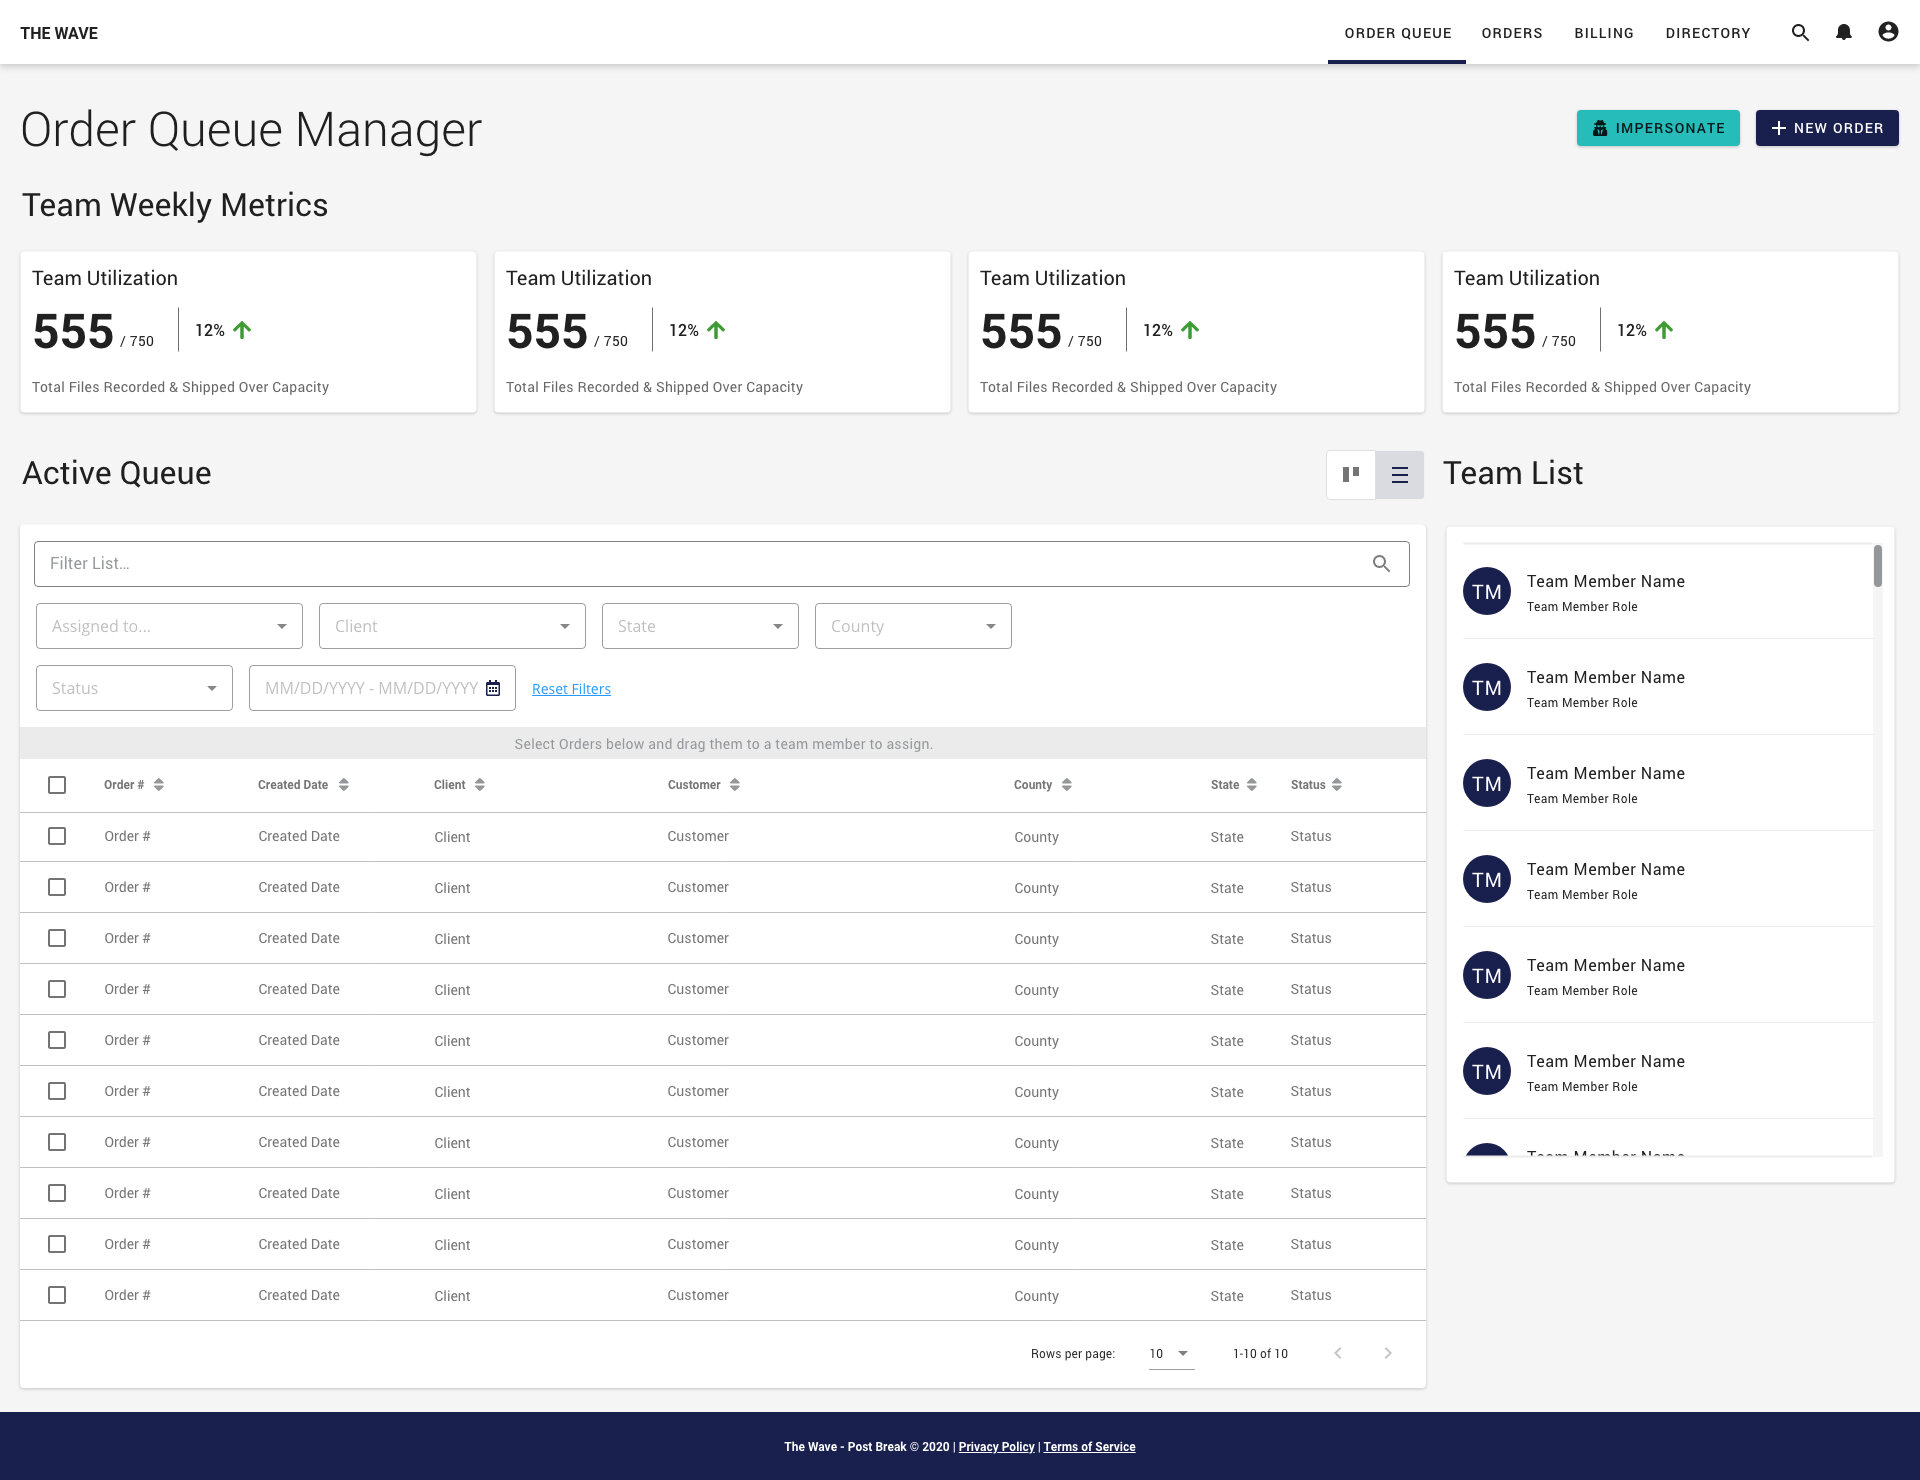
Task: Check the sixth order row checkbox
Action: (57, 1091)
